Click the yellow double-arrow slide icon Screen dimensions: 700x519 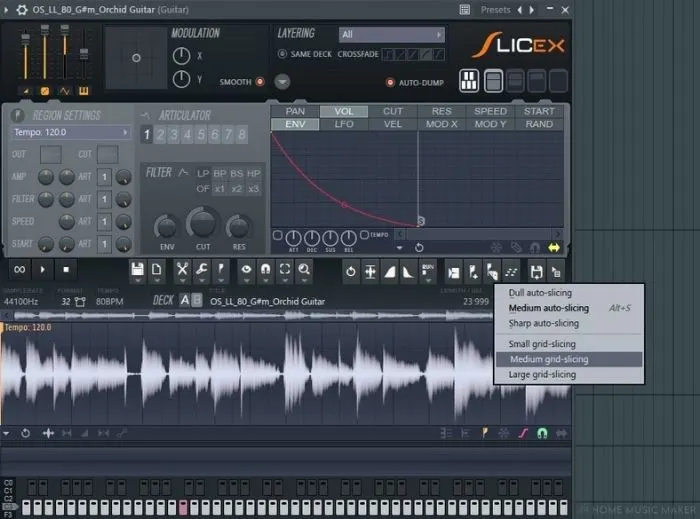[x=554, y=248]
